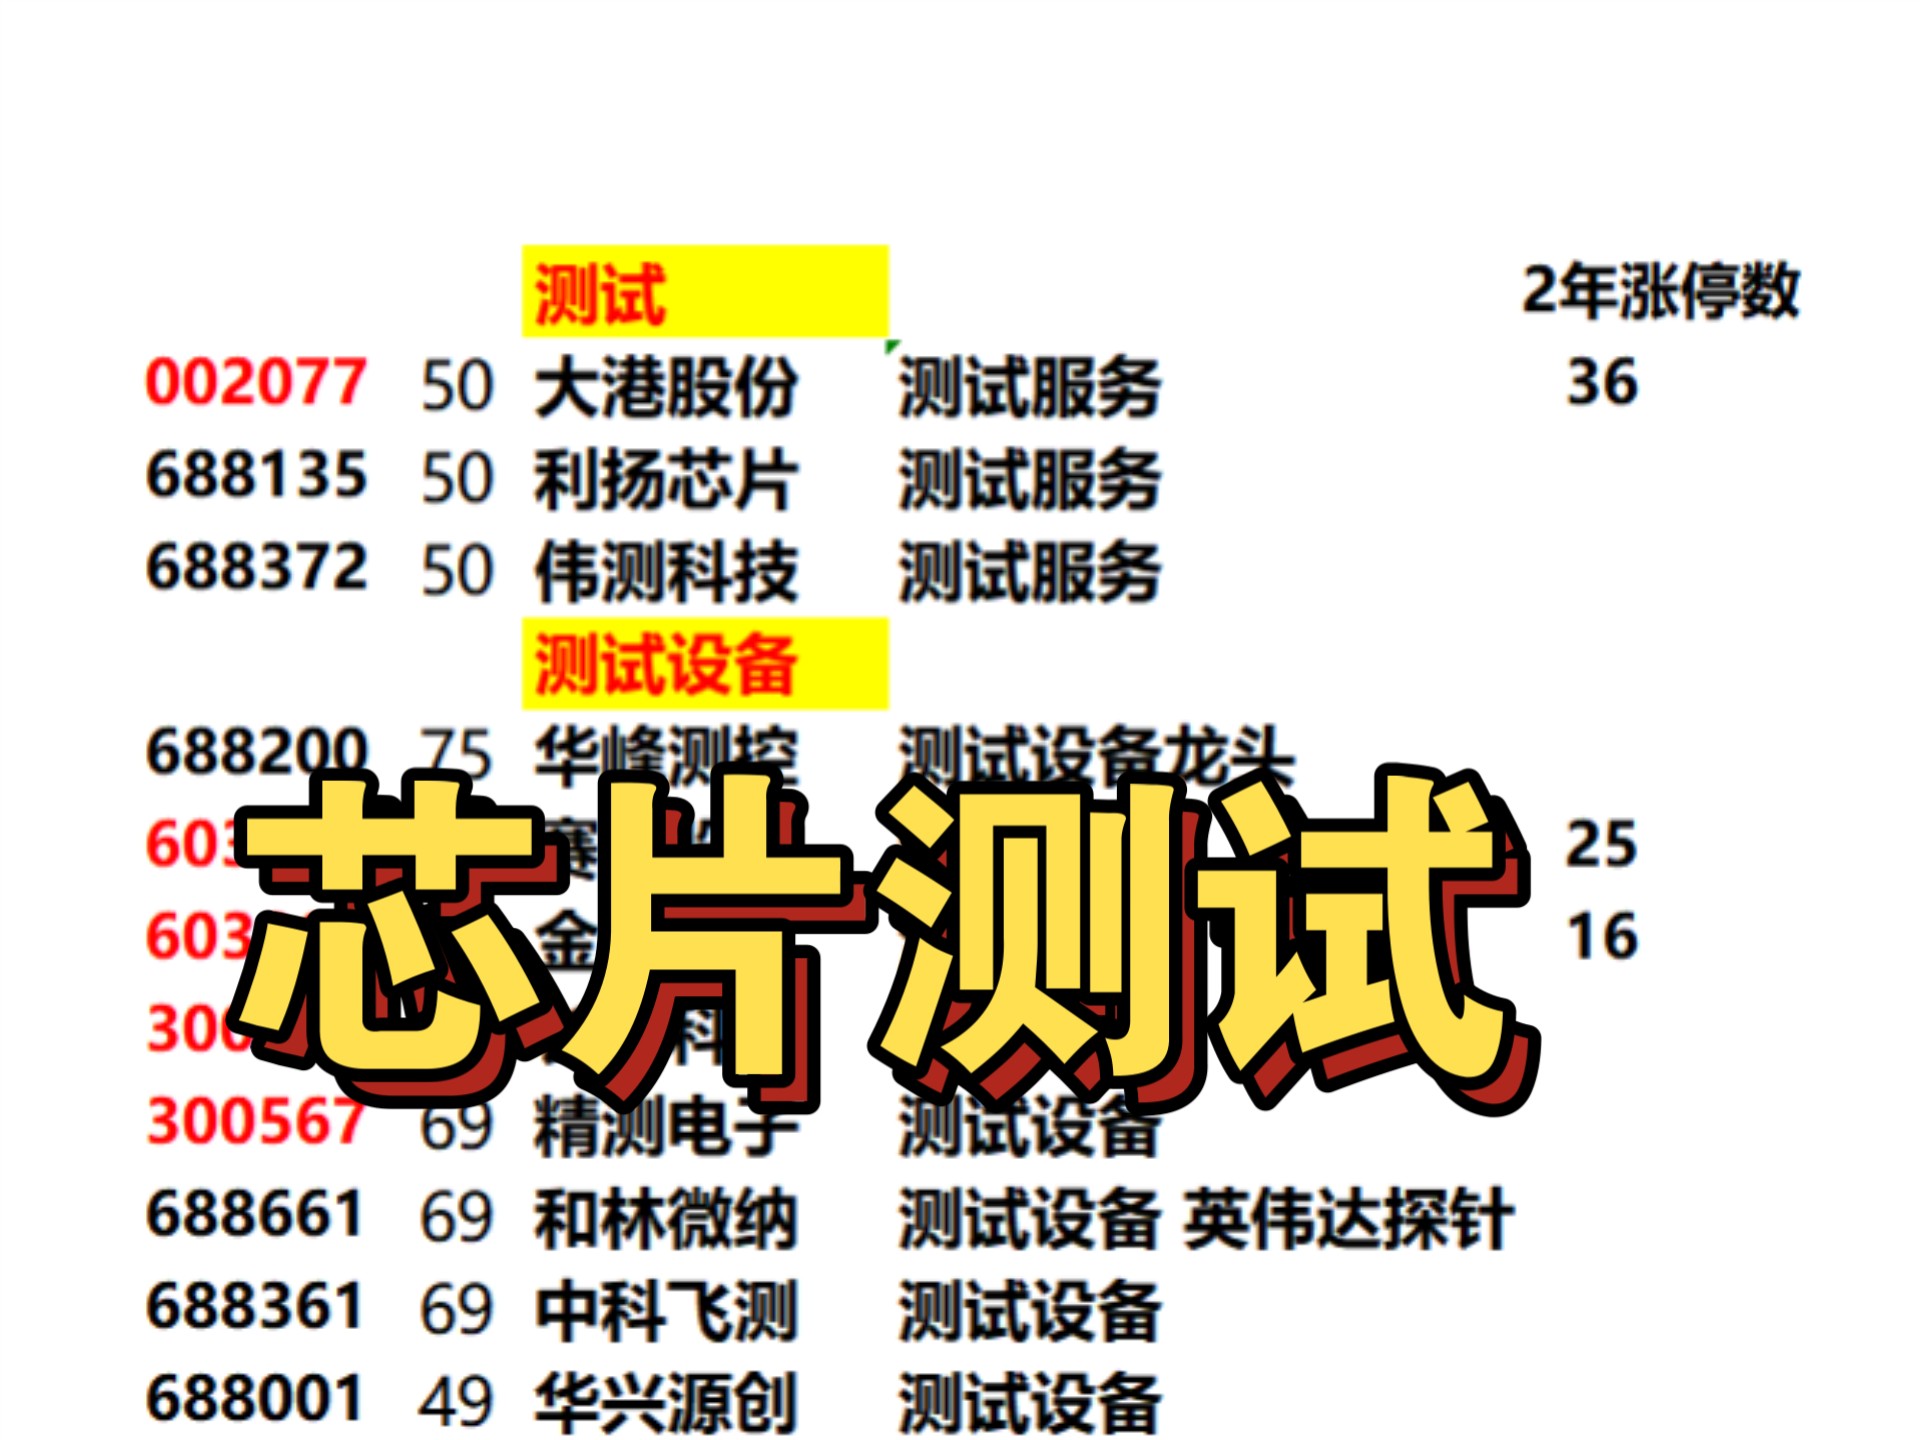The image size is (1920, 1440).
Task: Click the 华兴源创 name cell
Action: tap(666, 1402)
